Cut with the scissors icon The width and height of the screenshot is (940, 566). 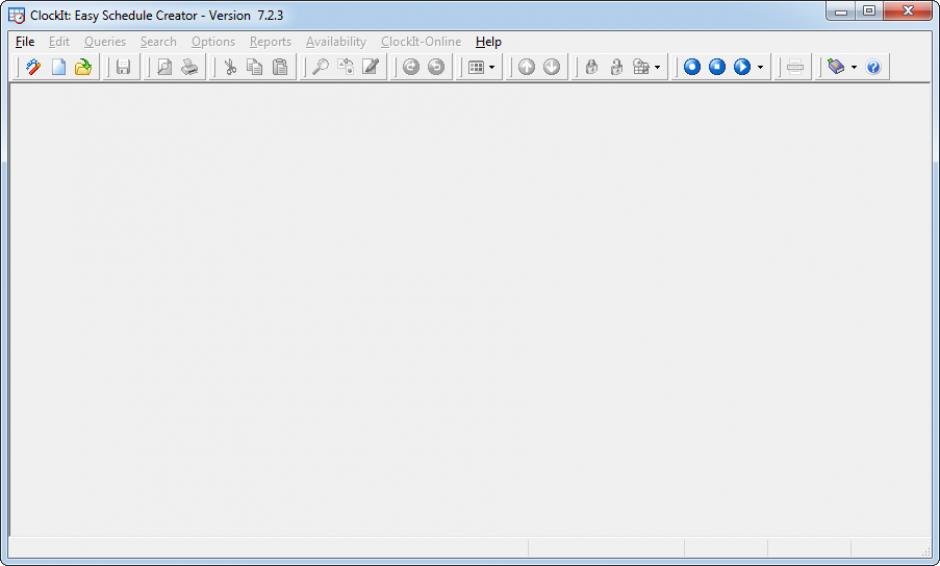[x=230, y=67]
